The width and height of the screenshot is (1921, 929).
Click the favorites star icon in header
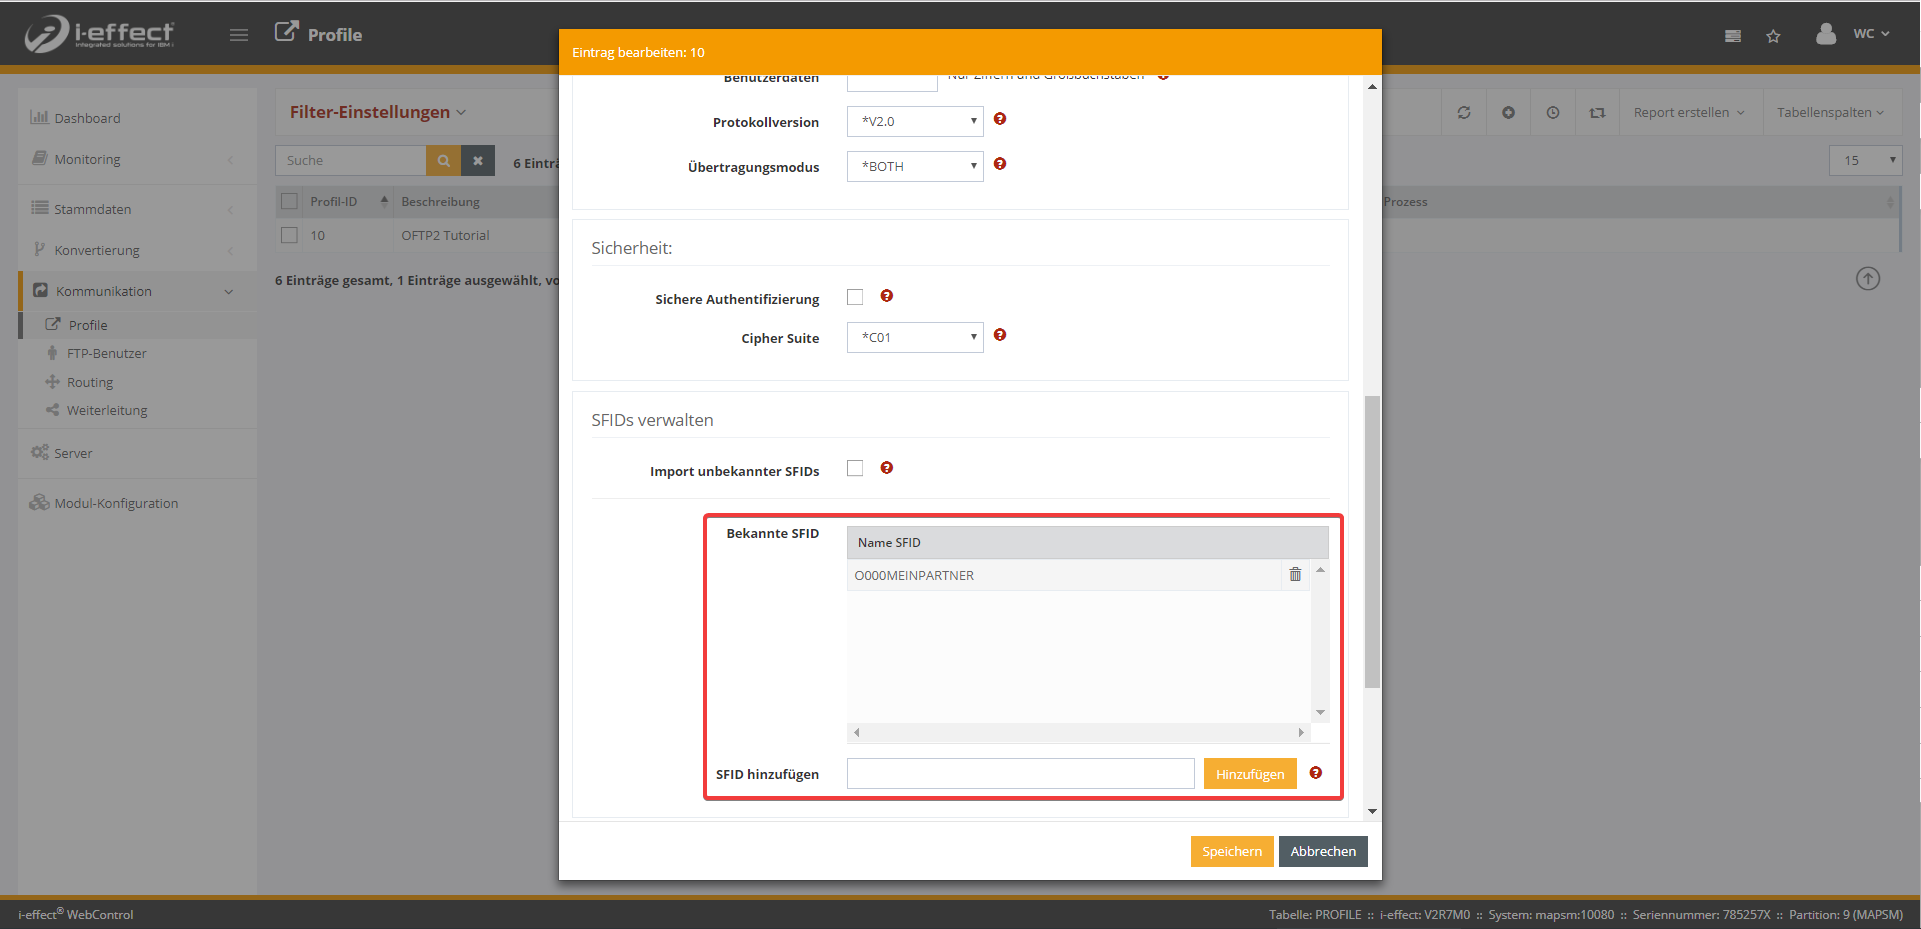click(1773, 36)
